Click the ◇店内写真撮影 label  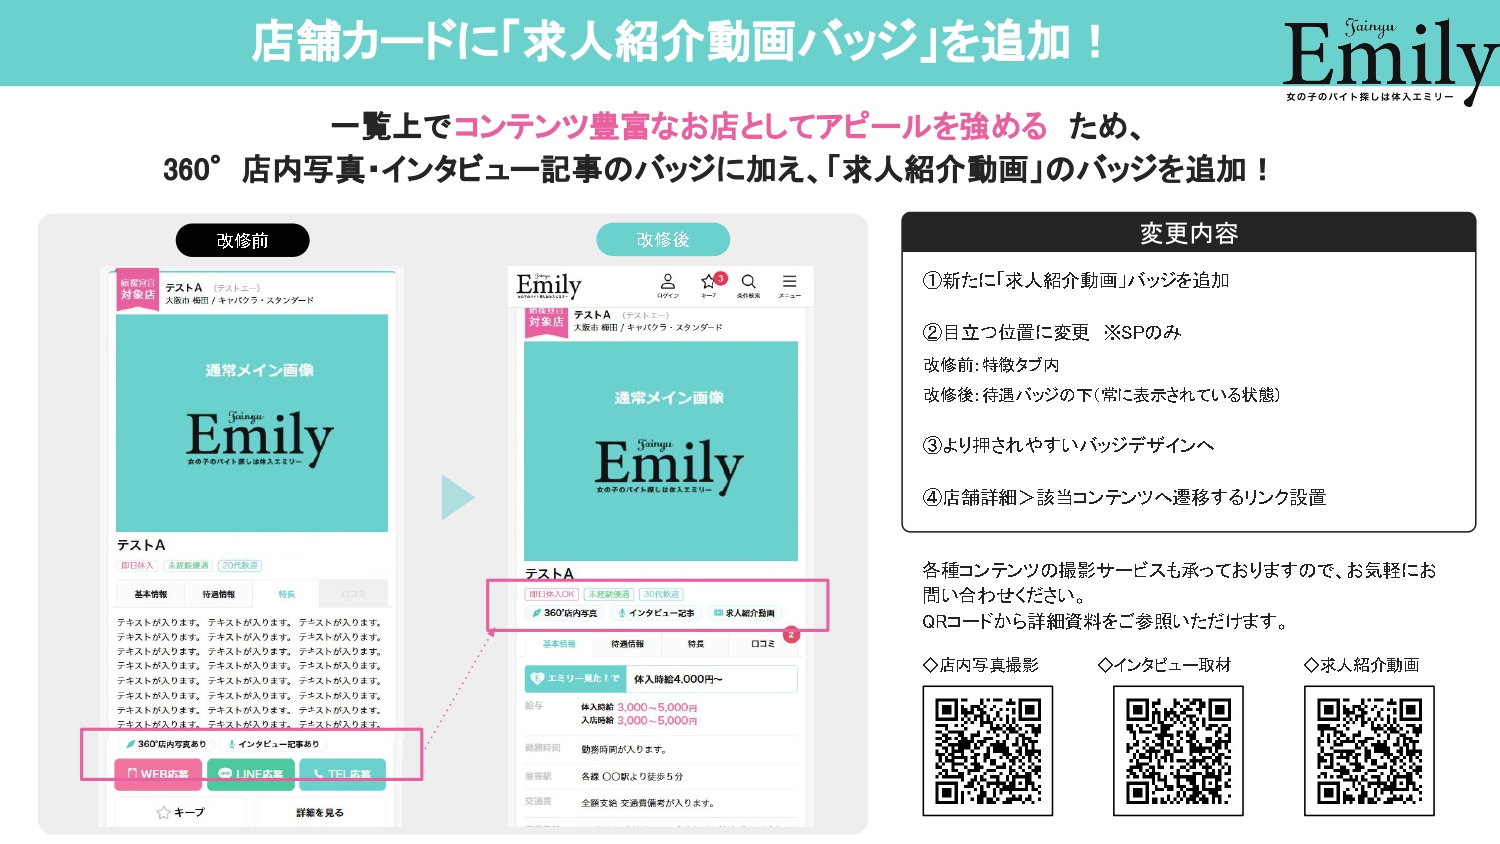pos(981,665)
